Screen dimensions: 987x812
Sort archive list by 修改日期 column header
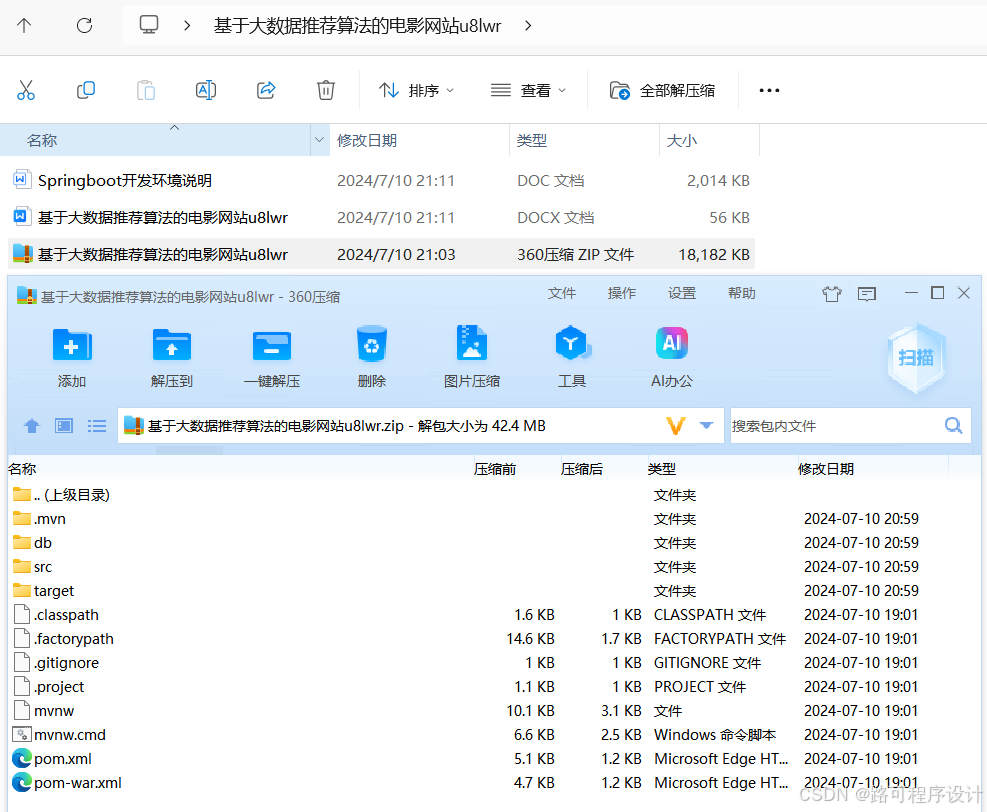(x=826, y=469)
